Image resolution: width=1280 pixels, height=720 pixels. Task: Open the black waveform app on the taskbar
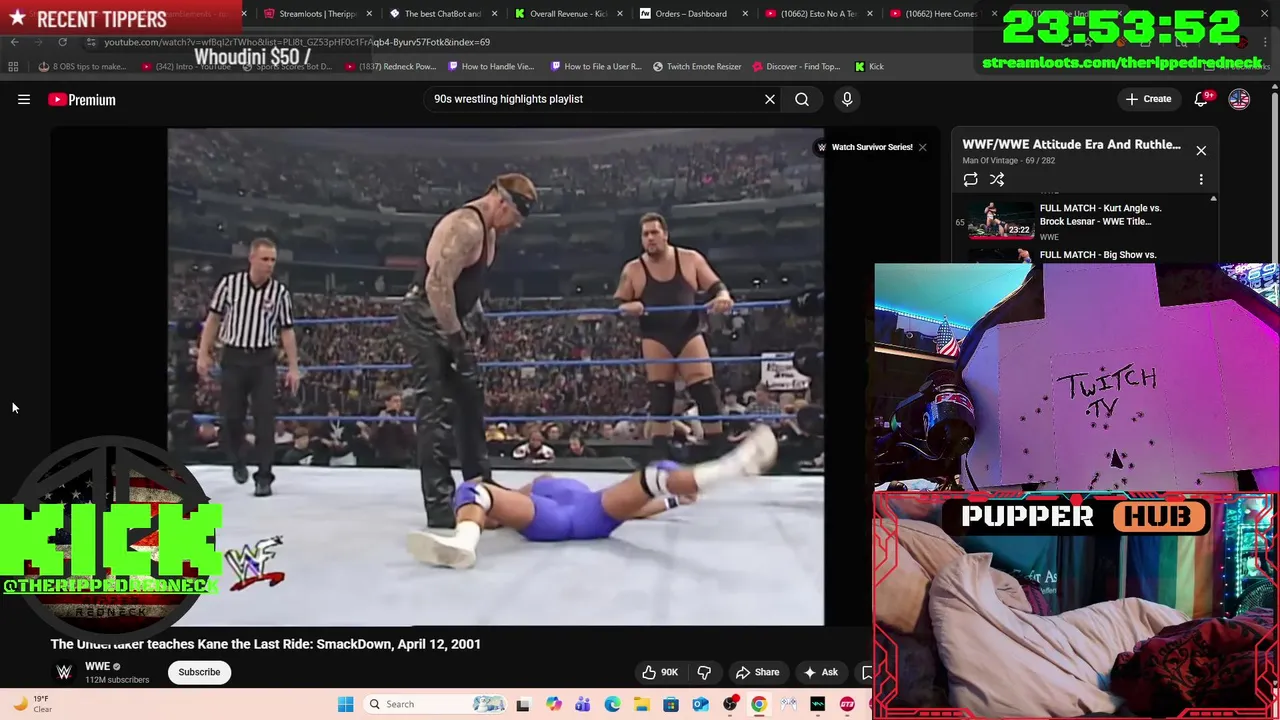pyautogui.click(x=818, y=704)
